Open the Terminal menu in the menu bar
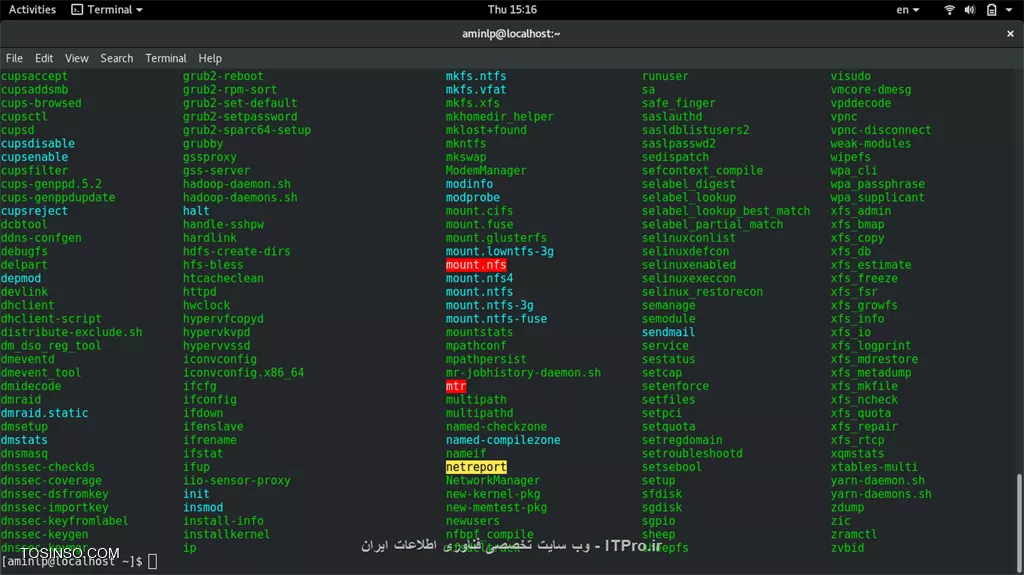 [165, 58]
